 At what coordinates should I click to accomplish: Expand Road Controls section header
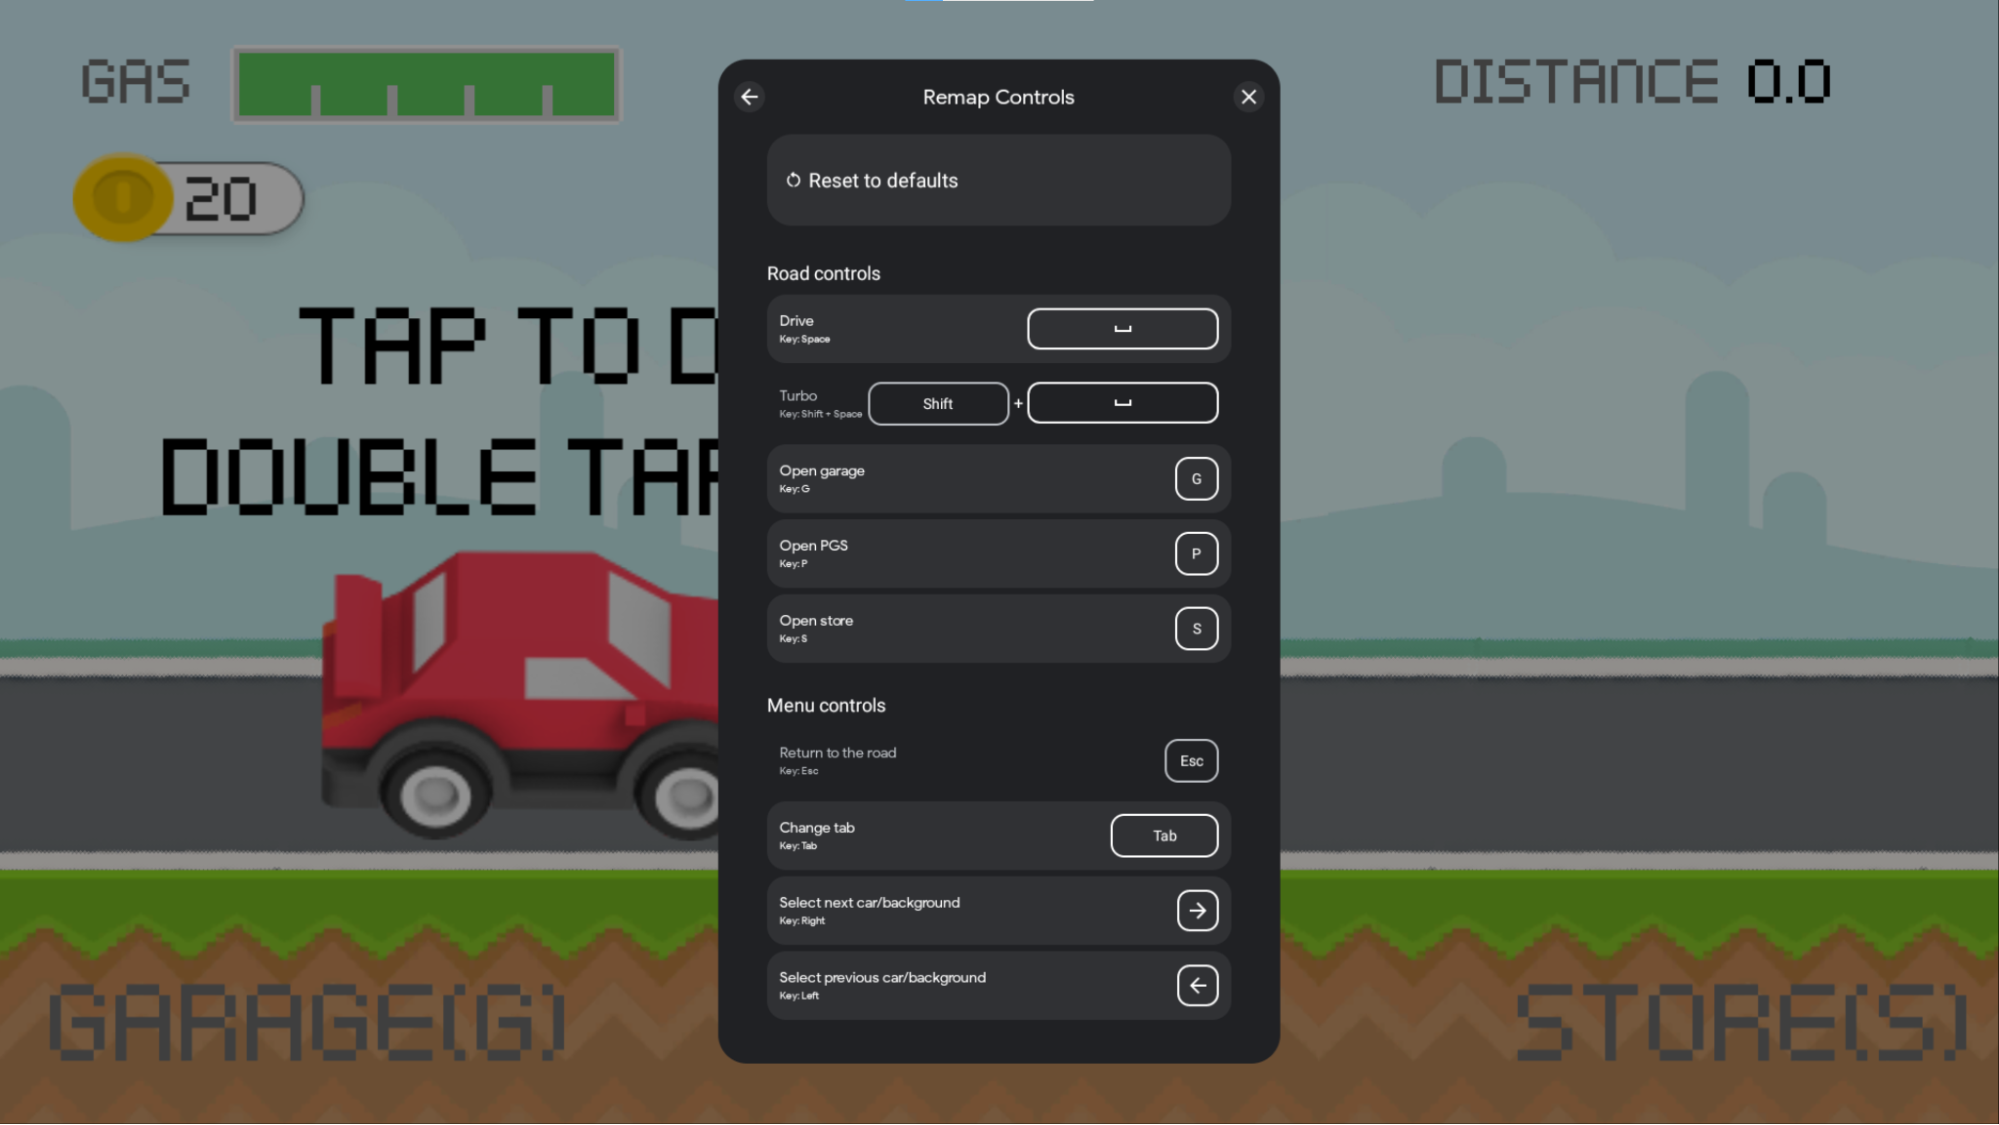coord(822,273)
